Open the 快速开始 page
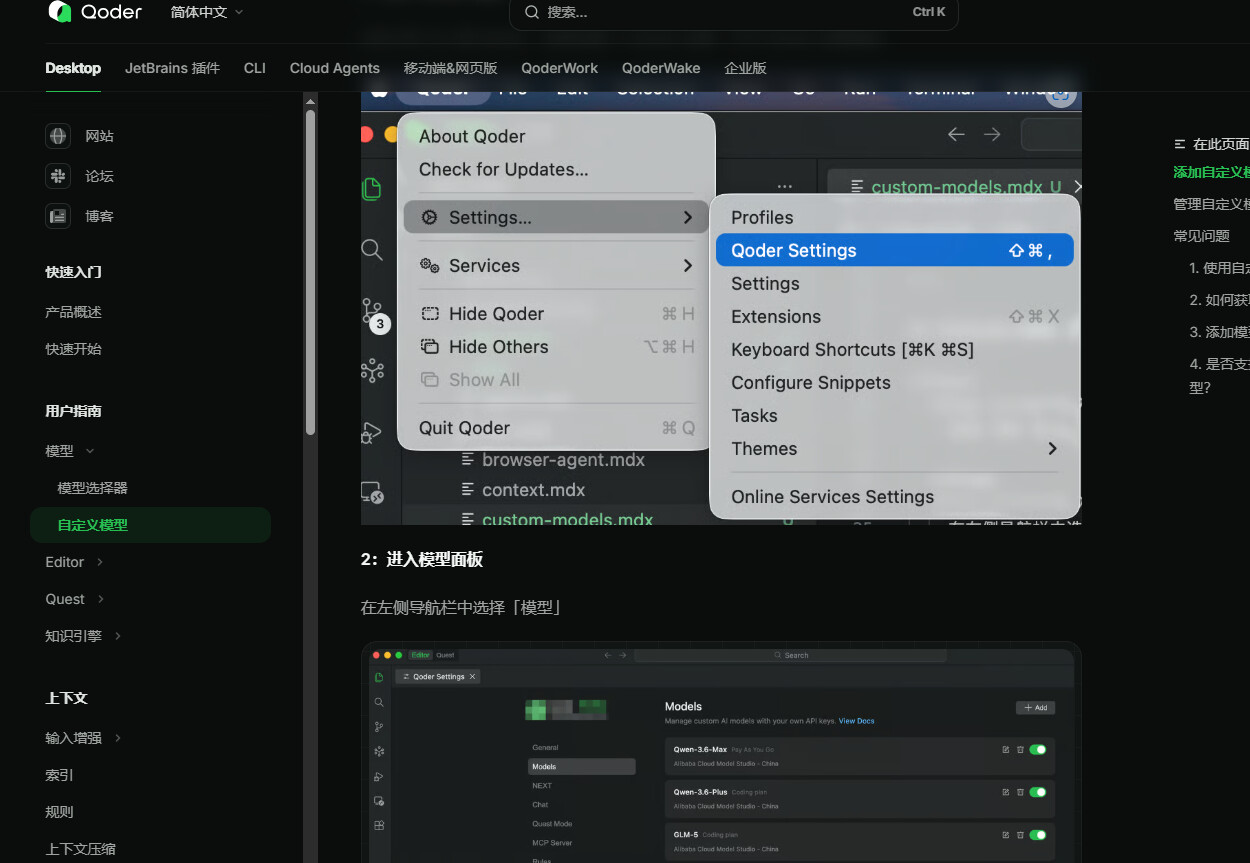1250x863 pixels. tap(73, 349)
